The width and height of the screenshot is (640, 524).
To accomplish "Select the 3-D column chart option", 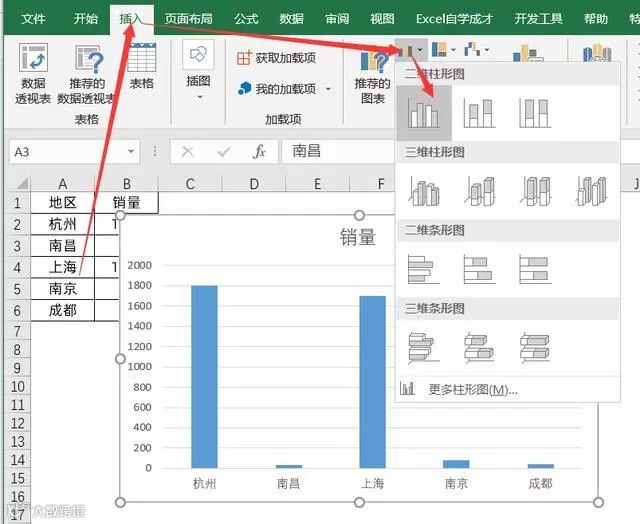I will point(591,191).
